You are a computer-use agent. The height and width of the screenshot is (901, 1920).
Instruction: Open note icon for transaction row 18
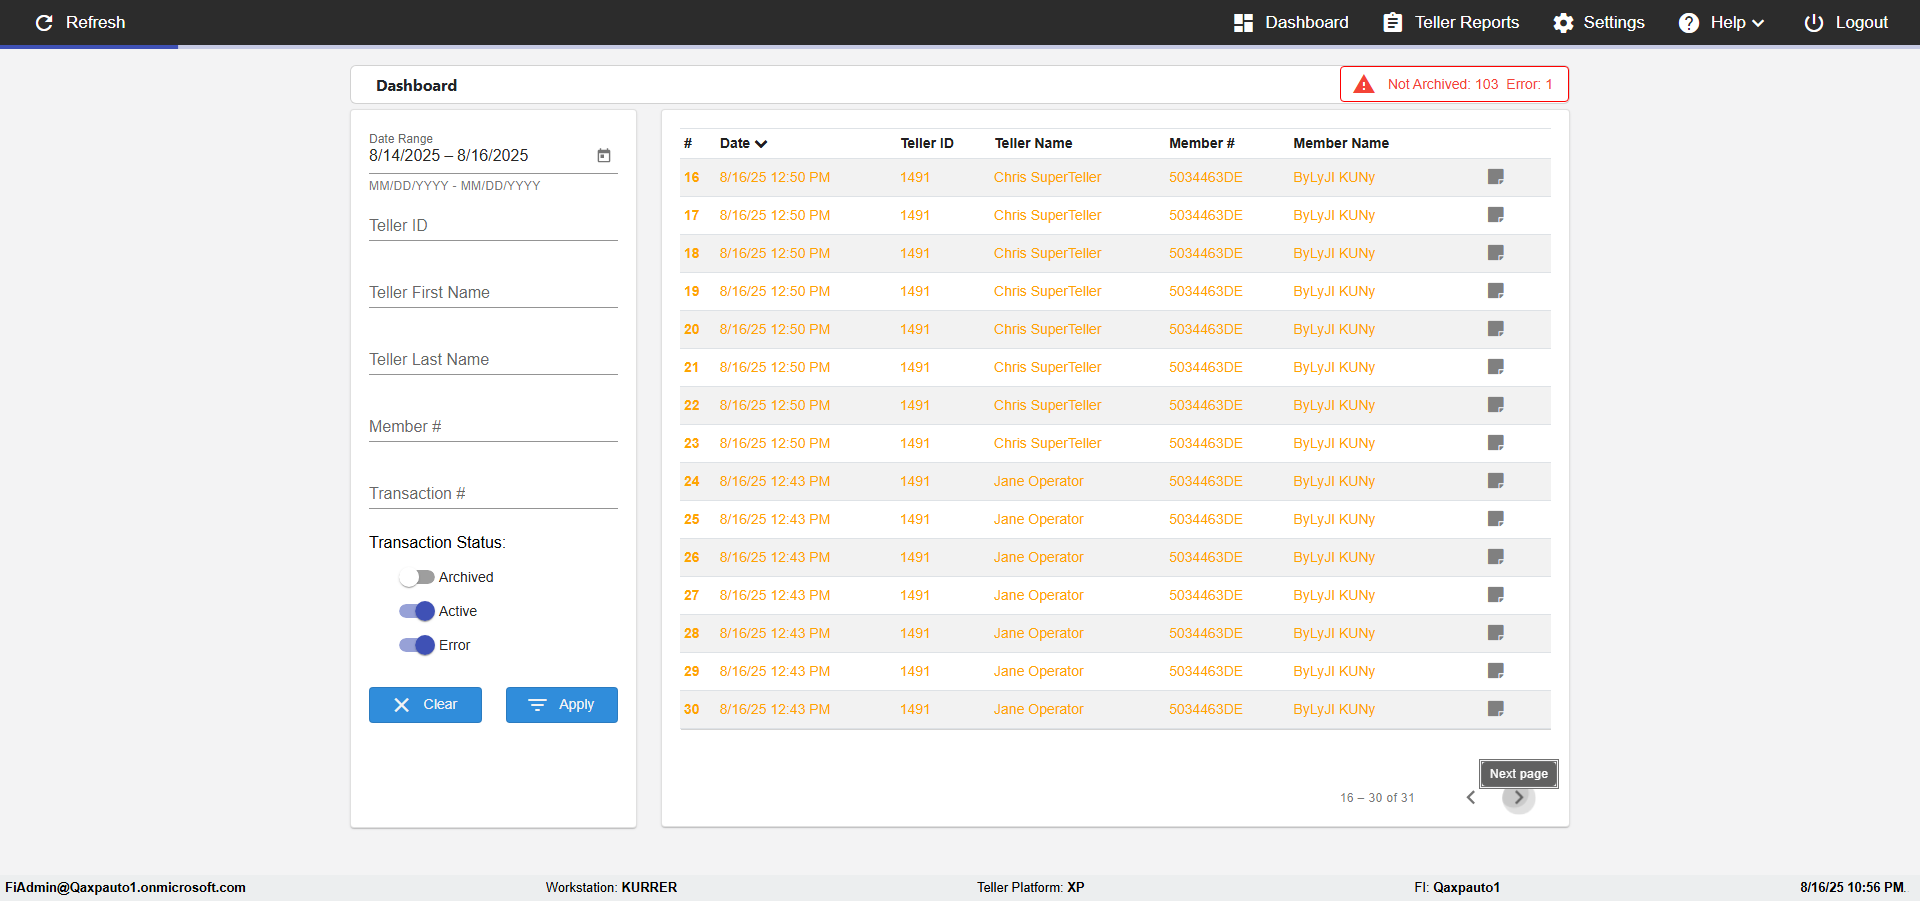pos(1496,253)
